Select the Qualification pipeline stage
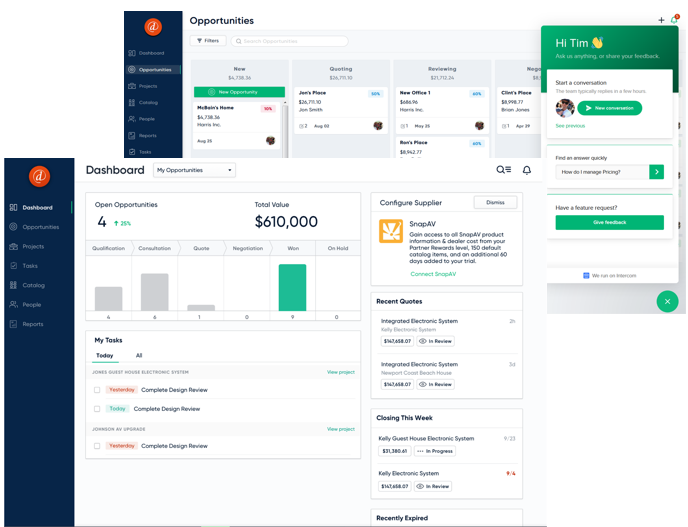The width and height of the screenshot is (688, 527). tap(109, 248)
